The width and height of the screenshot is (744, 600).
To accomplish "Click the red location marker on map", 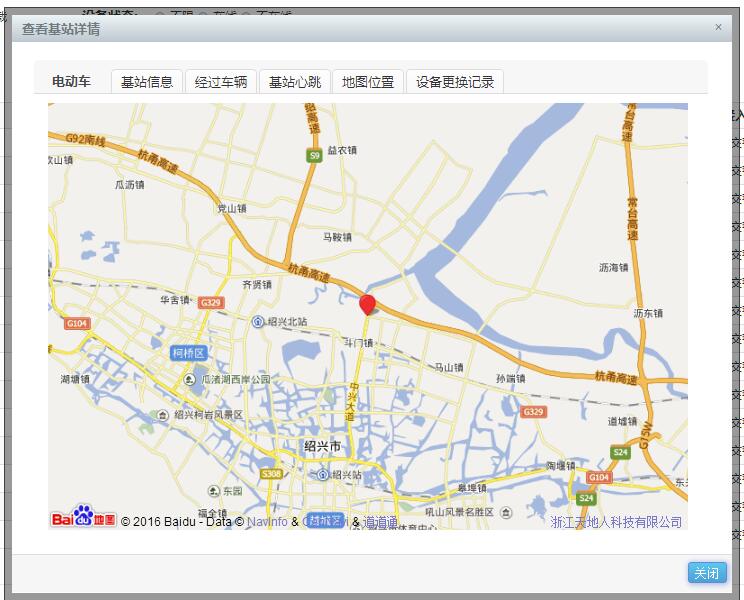I will point(367,305).
